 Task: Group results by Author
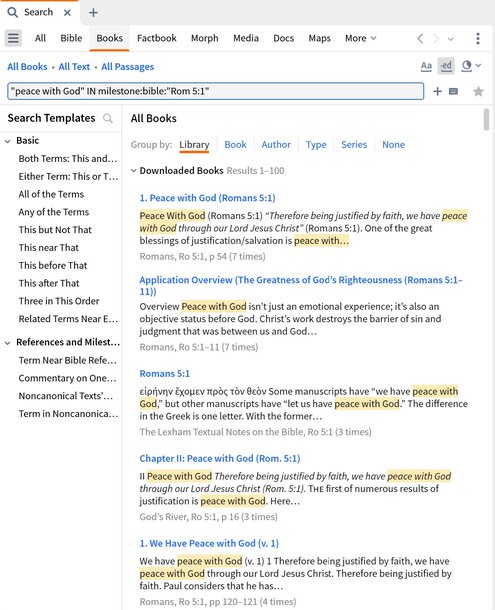[276, 145]
